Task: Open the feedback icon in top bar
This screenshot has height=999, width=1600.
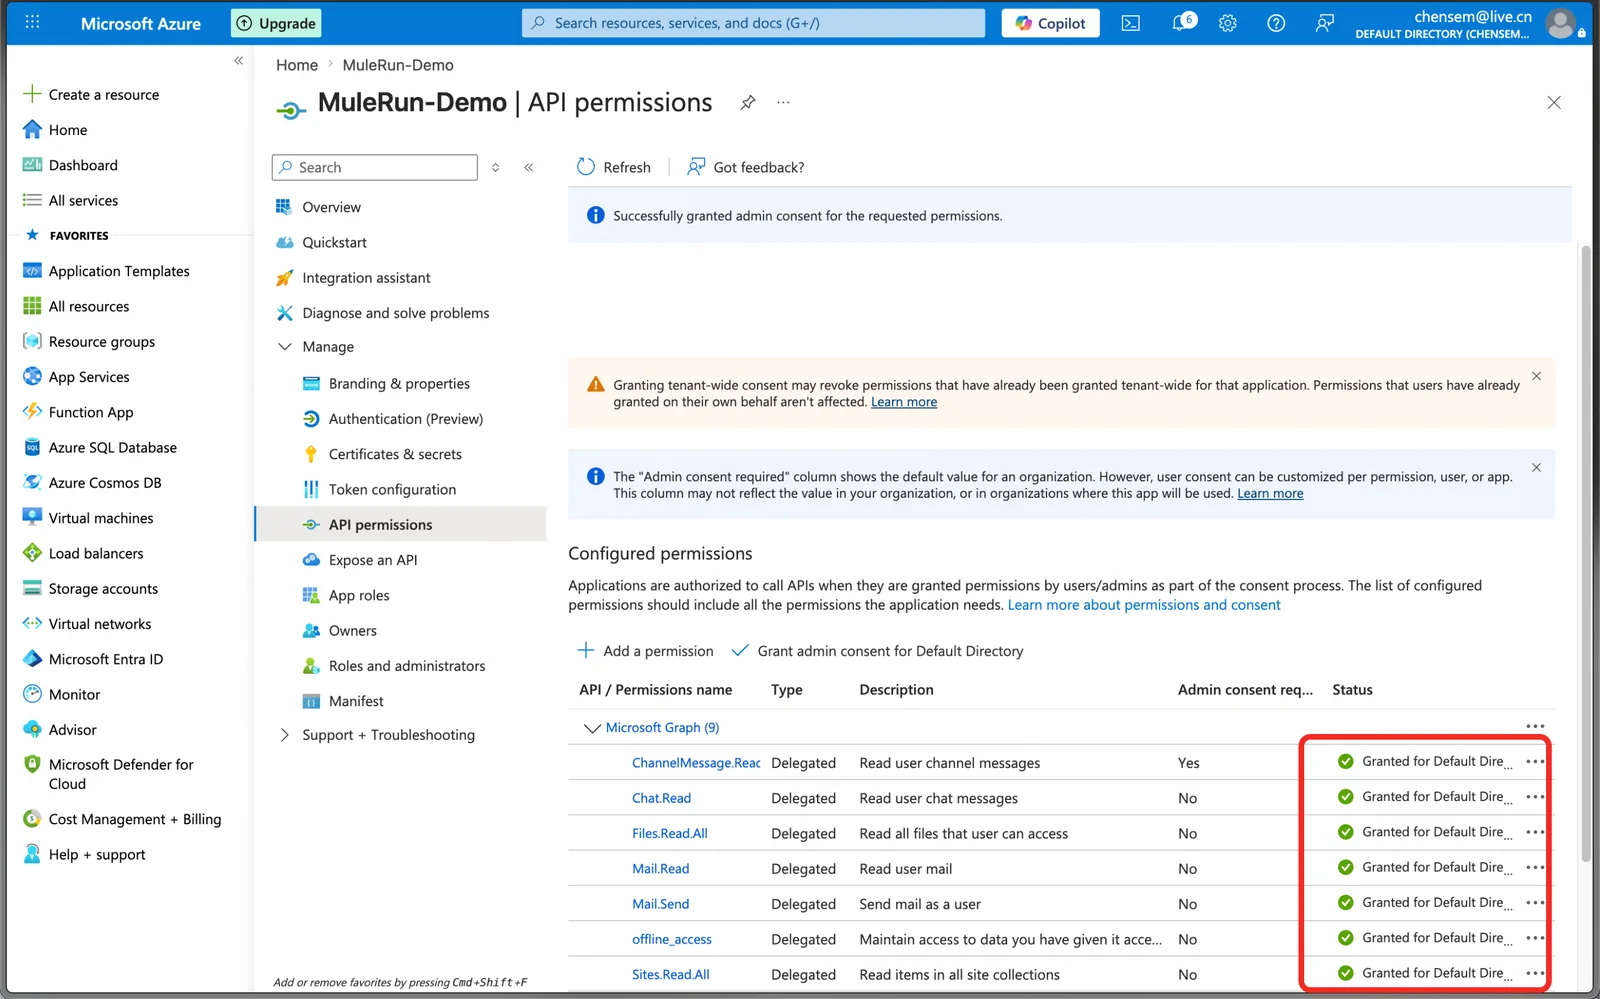Action: pos(1324,23)
